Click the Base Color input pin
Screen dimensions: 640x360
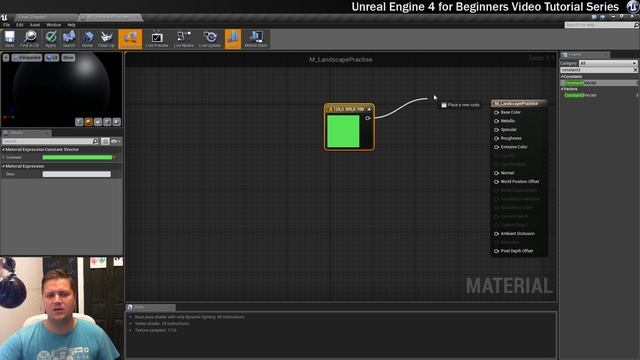[x=497, y=112]
